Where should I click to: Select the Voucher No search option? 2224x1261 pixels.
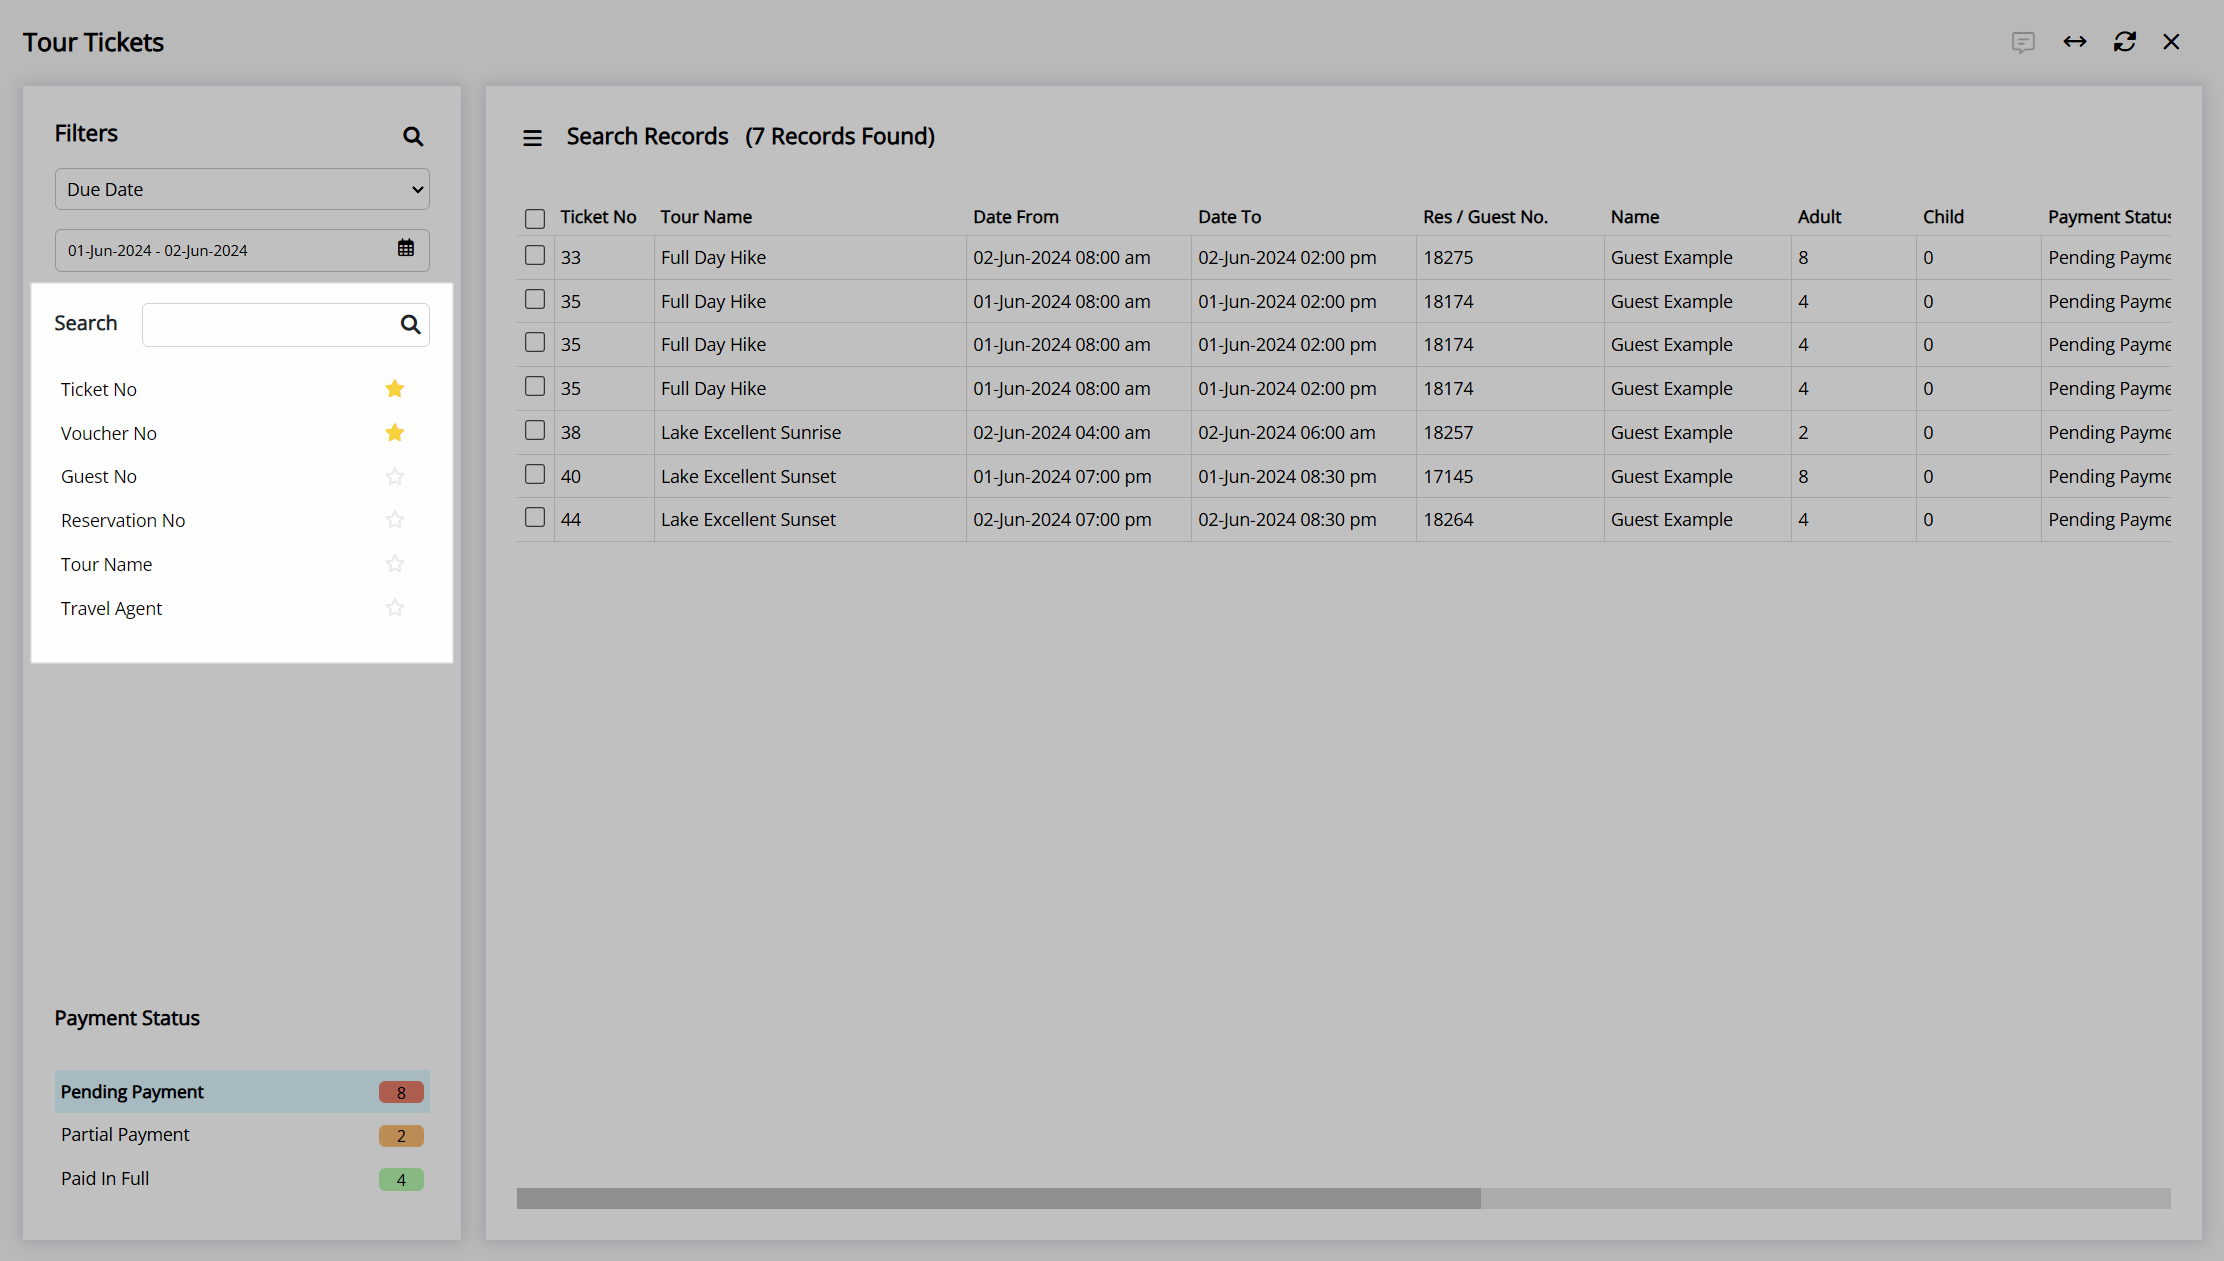click(x=109, y=434)
